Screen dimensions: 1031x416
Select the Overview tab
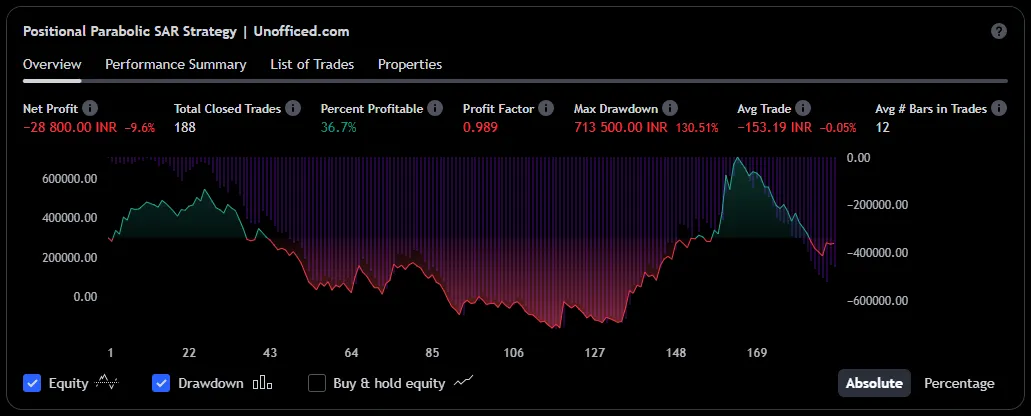tap(52, 64)
